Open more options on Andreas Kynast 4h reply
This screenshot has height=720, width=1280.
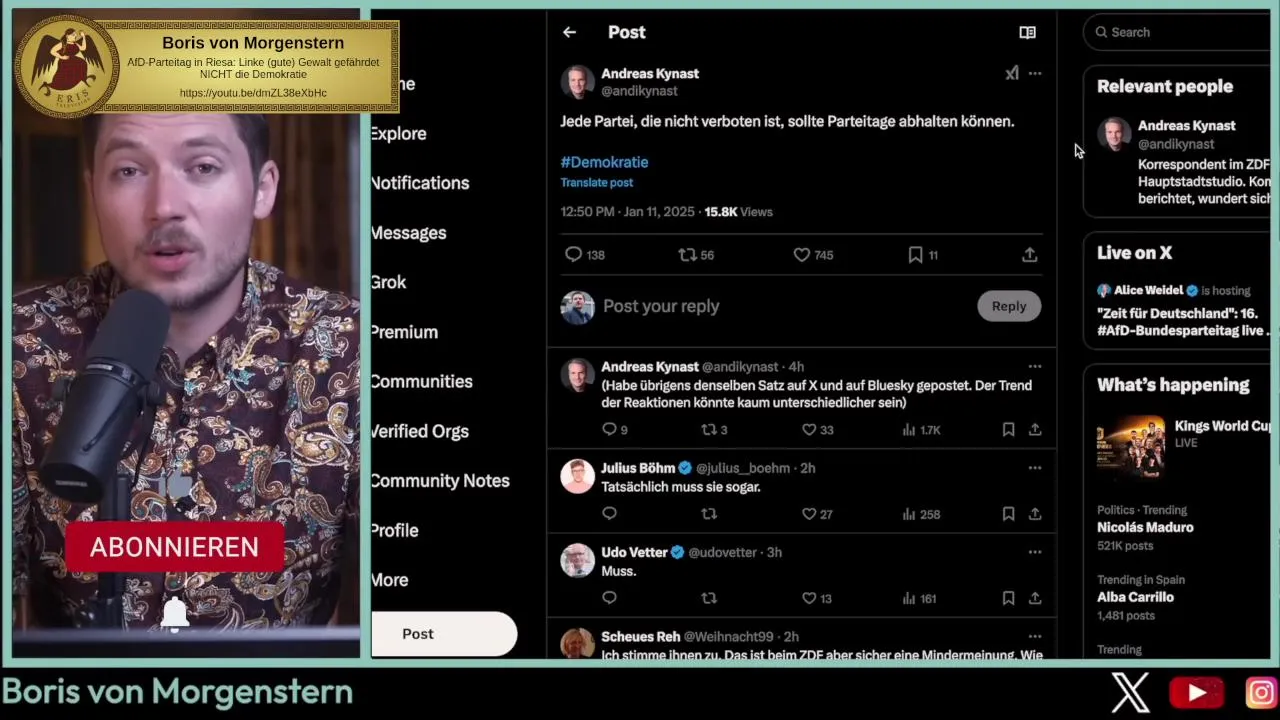pos(1035,367)
